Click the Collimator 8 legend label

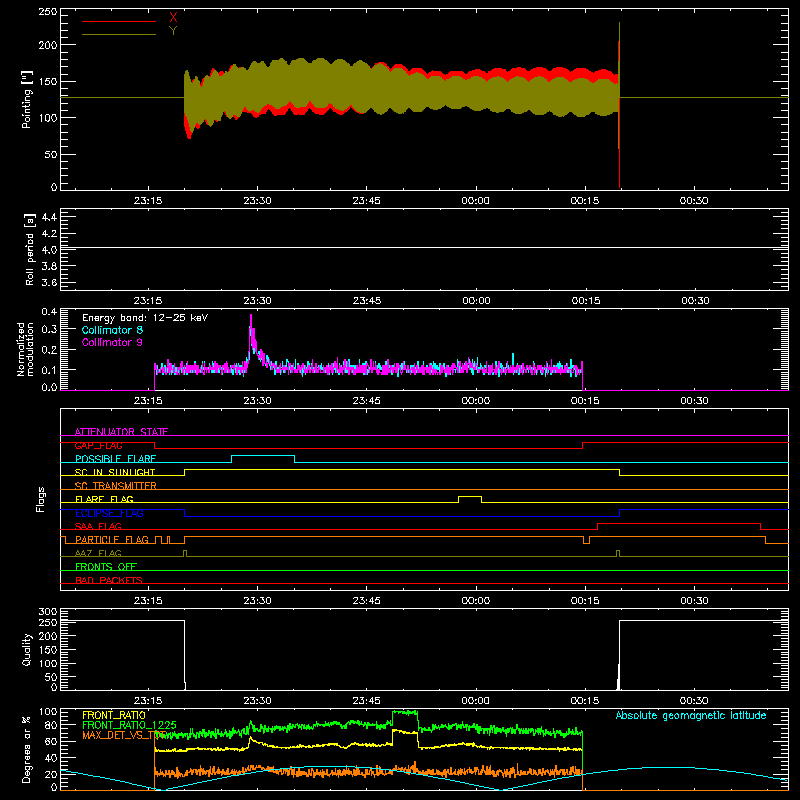point(112,330)
